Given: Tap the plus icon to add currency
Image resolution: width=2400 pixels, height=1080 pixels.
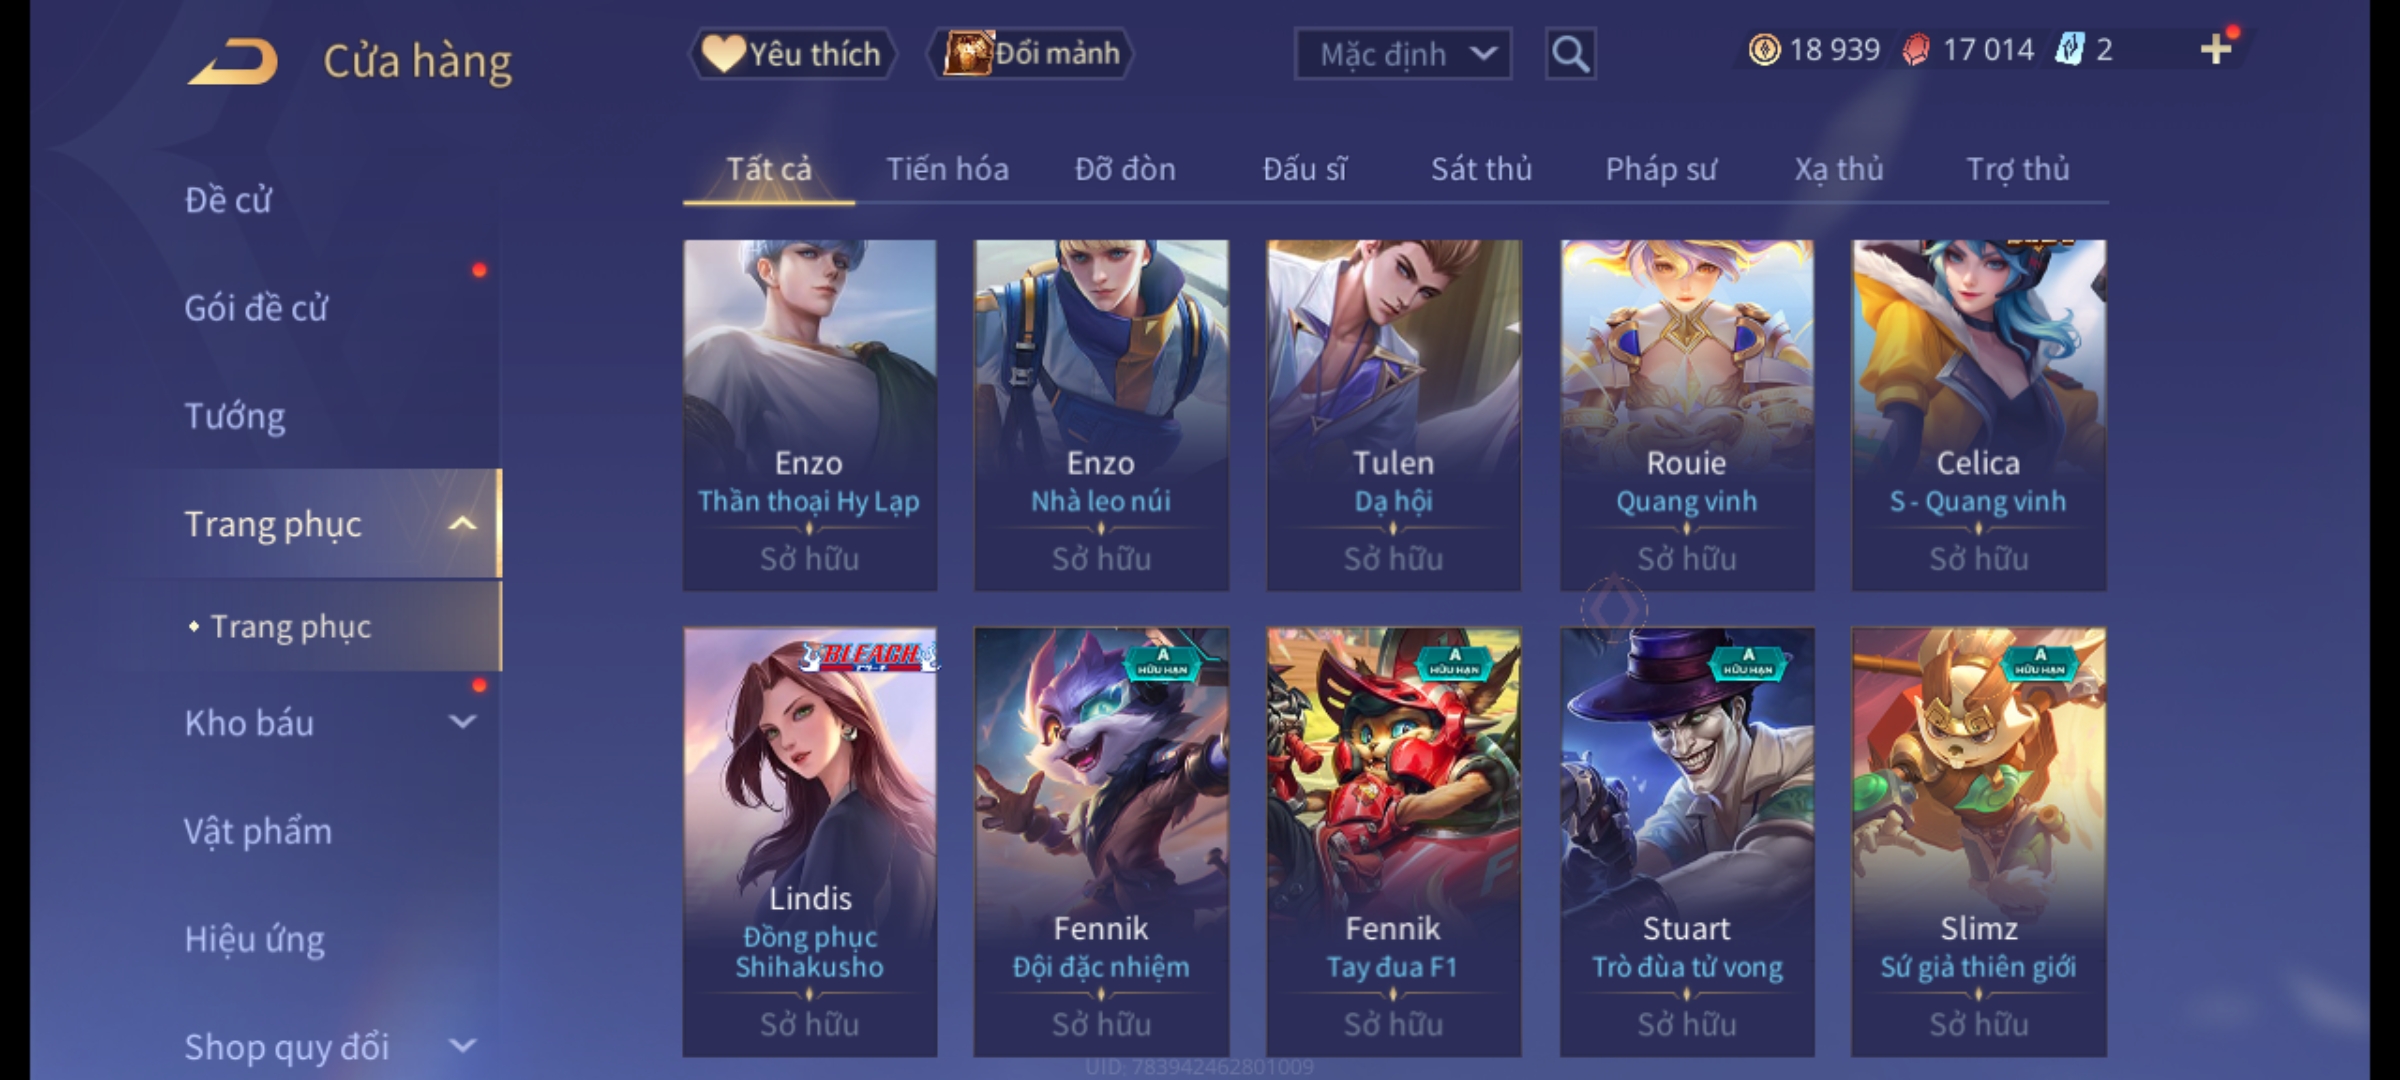Looking at the screenshot, I should click(x=2216, y=49).
